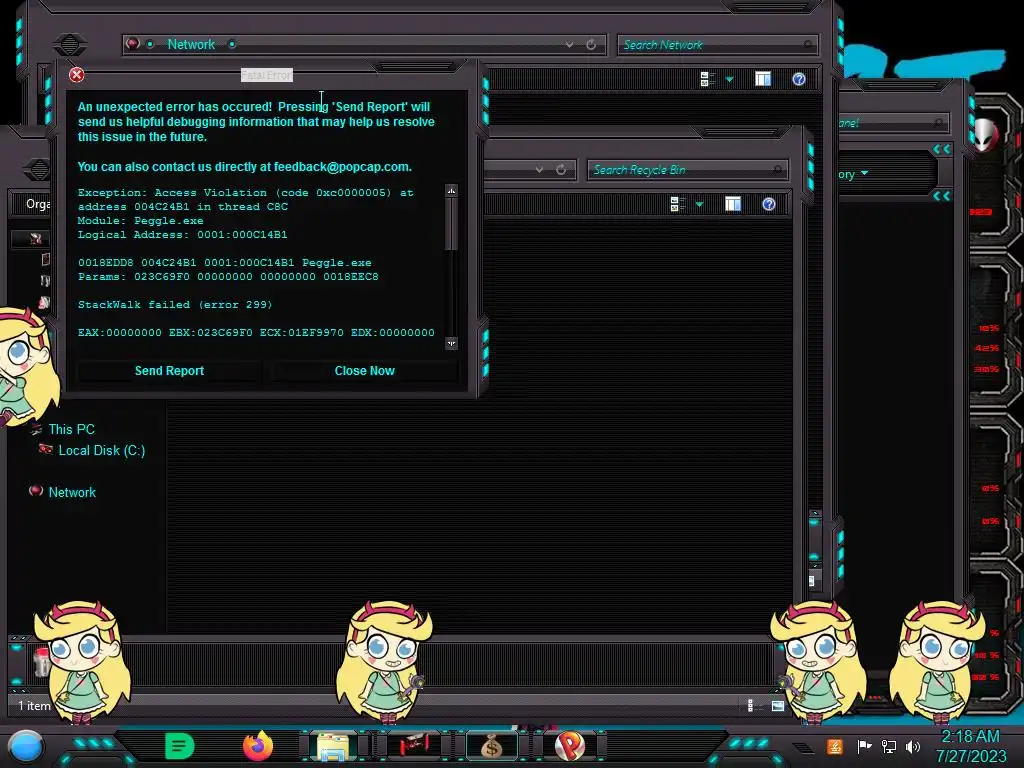Click Organize in Recycle Bin window toolbar
This screenshot has width=1024, height=768.
point(38,204)
